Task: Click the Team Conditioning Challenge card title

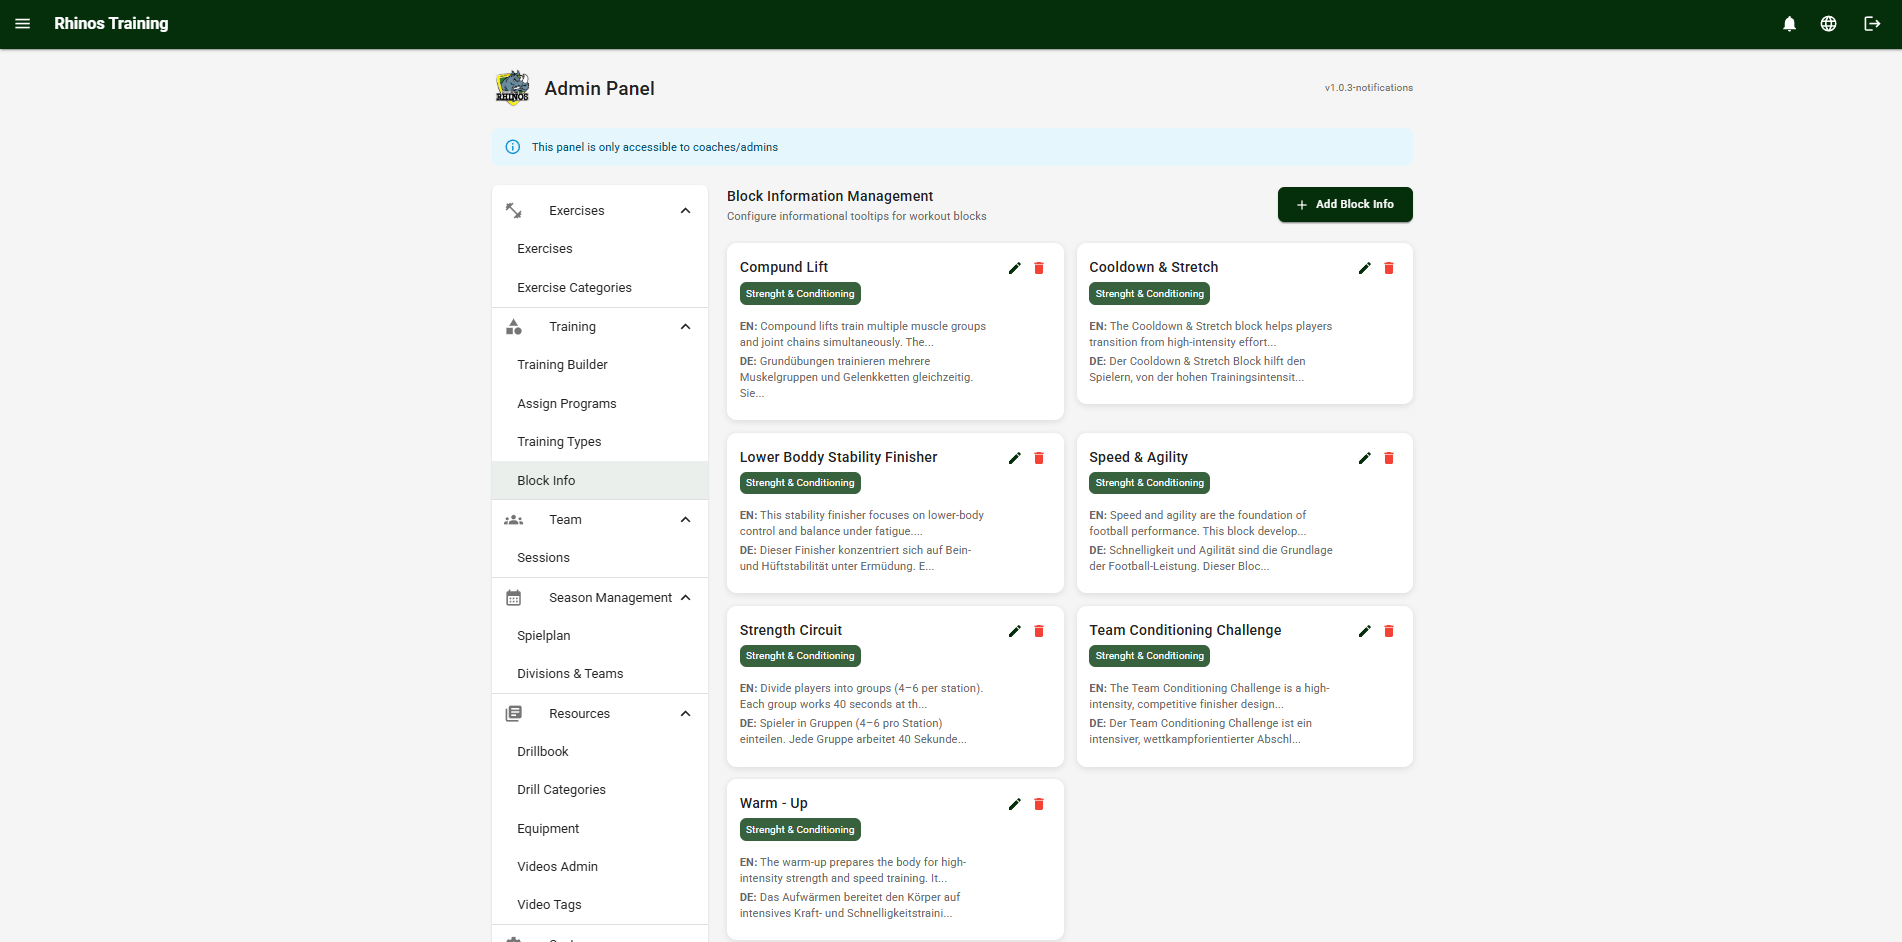Action: 1185,630
